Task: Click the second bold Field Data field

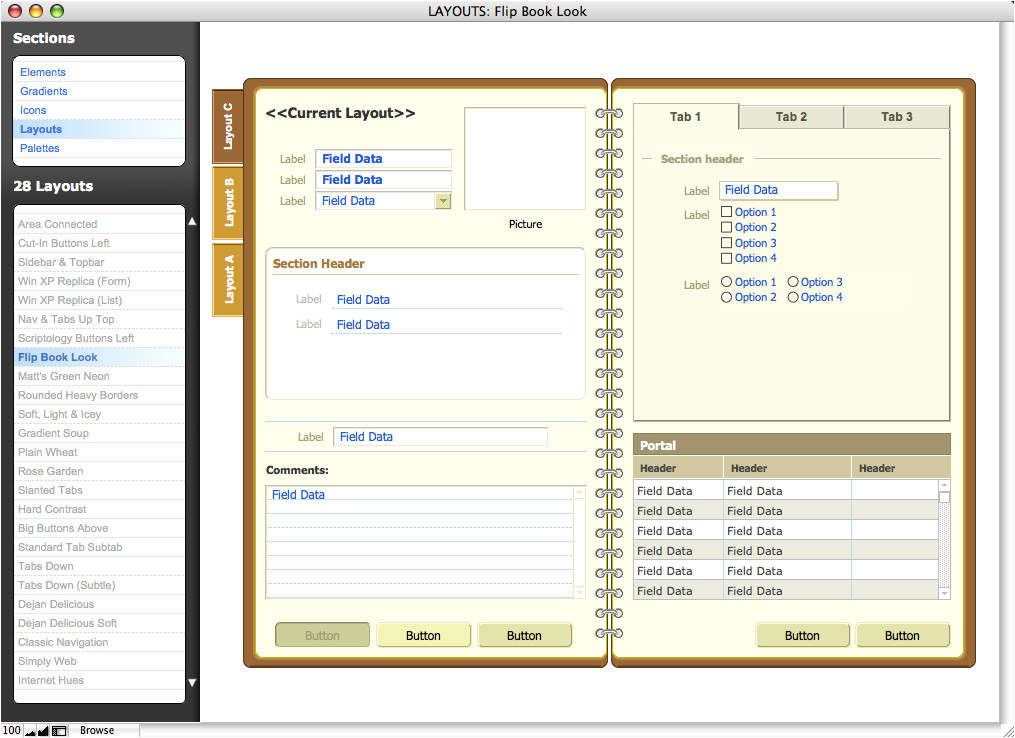Action: pyautogui.click(x=383, y=179)
